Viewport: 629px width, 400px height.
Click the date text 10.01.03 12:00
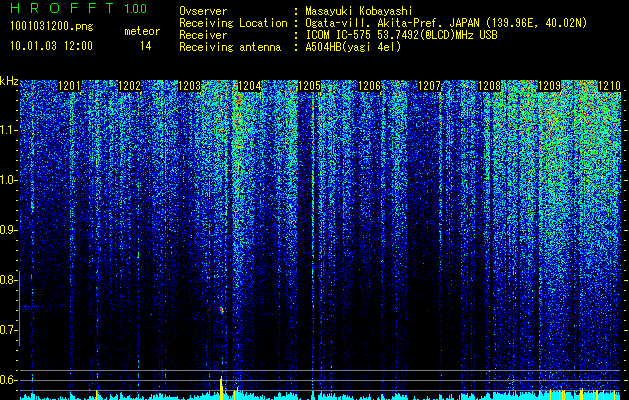click(x=51, y=46)
